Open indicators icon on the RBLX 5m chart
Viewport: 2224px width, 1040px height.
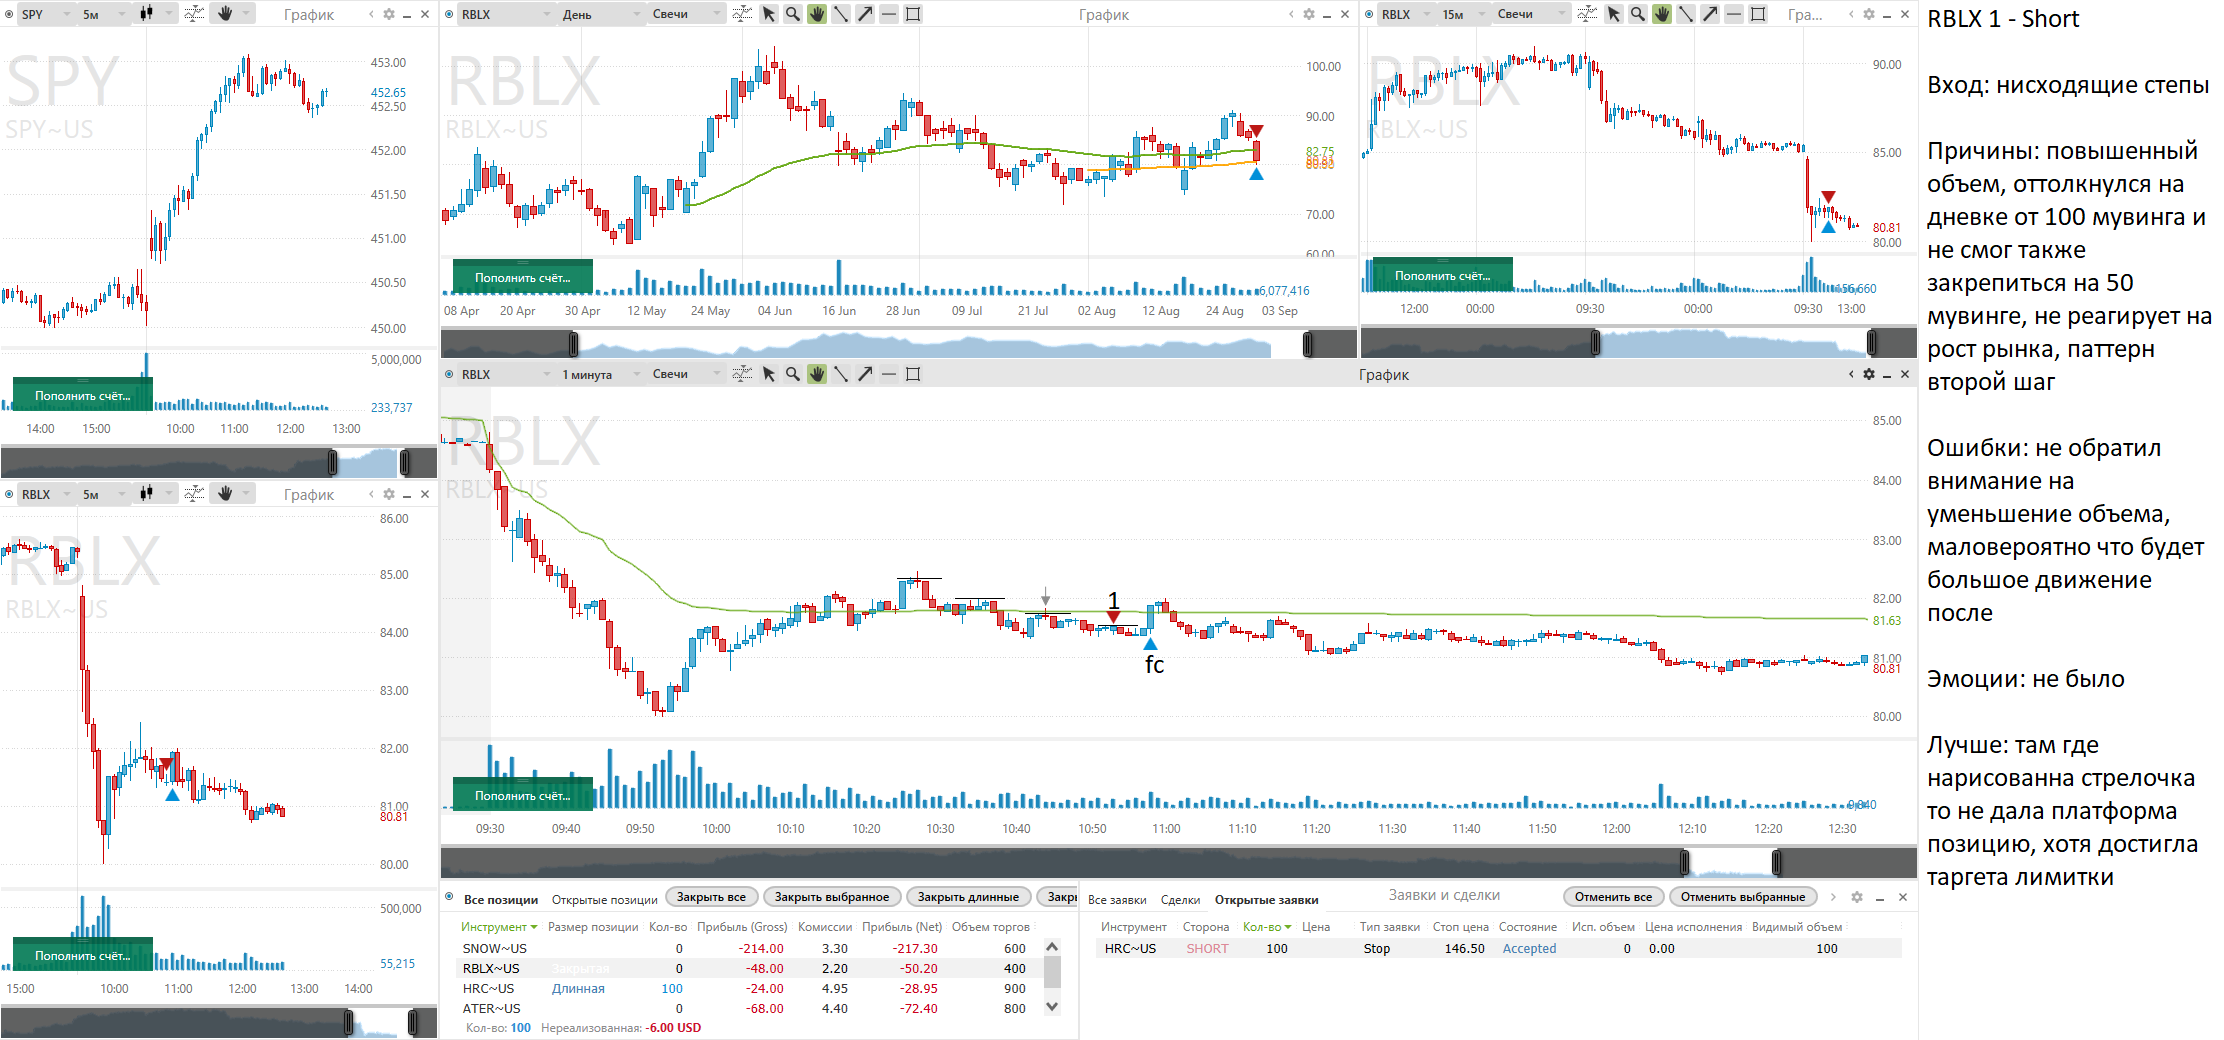[195, 494]
